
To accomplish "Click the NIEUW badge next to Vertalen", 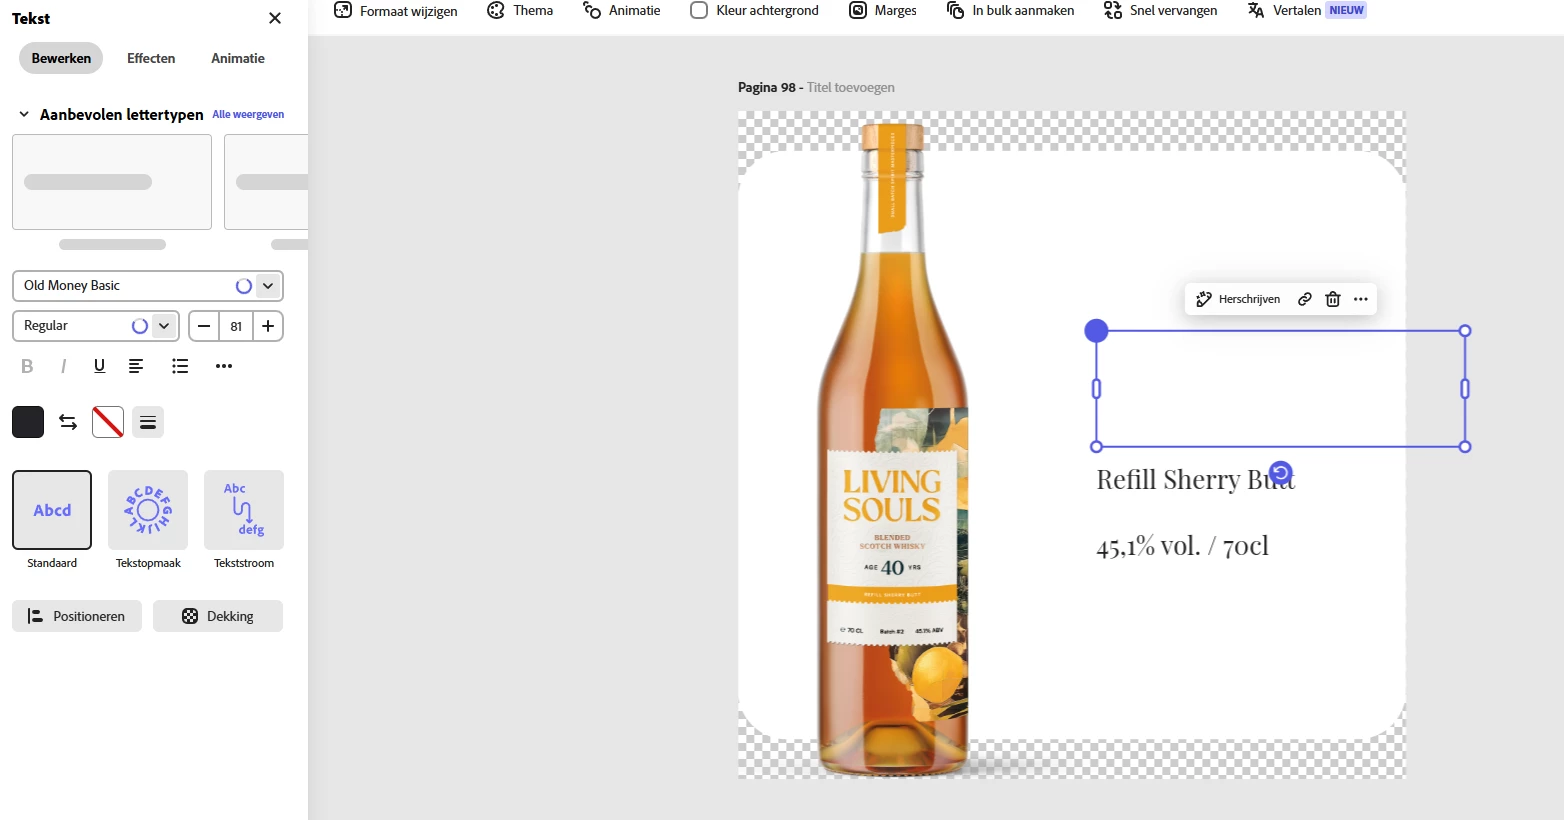I will coord(1346,10).
